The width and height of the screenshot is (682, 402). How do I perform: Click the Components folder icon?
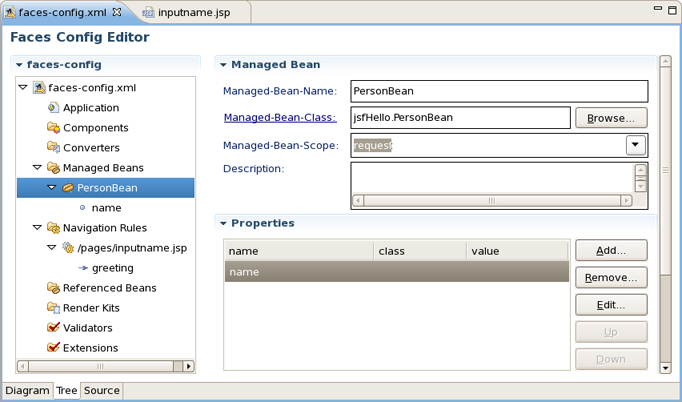pyautogui.click(x=53, y=128)
